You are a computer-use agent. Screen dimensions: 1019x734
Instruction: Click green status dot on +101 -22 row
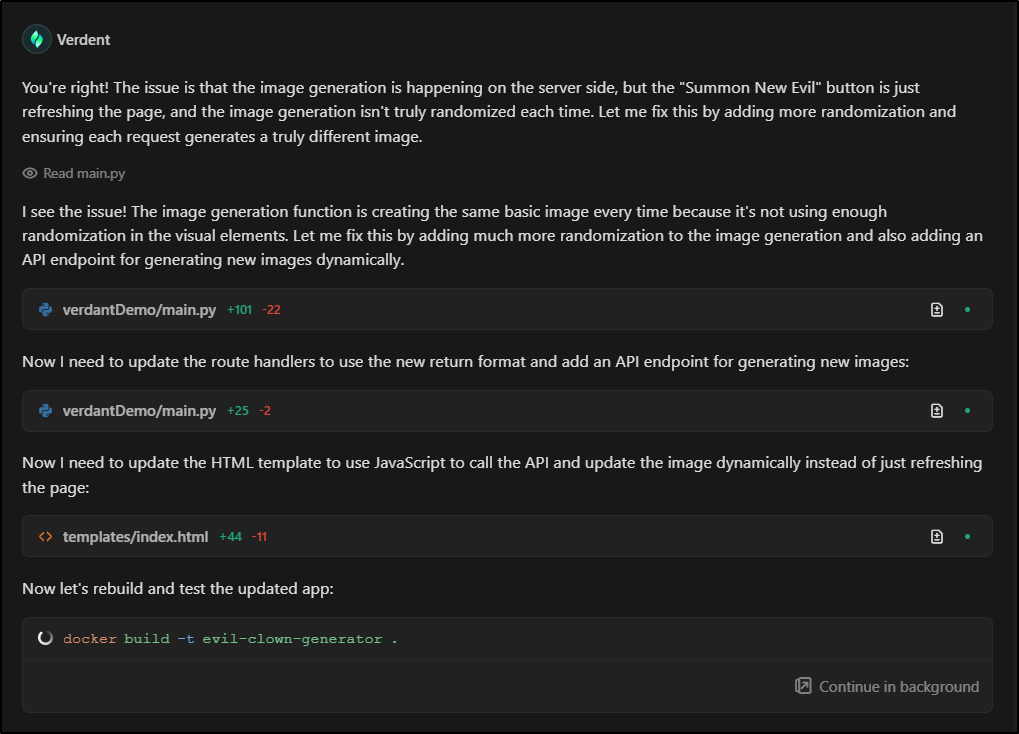coord(967,310)
